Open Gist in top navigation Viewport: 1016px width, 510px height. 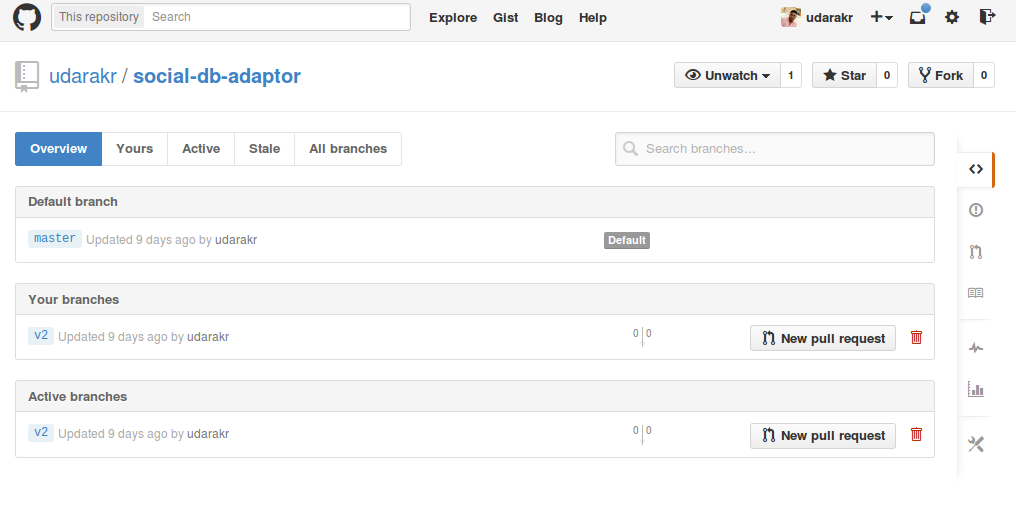(x=505, y=17)
